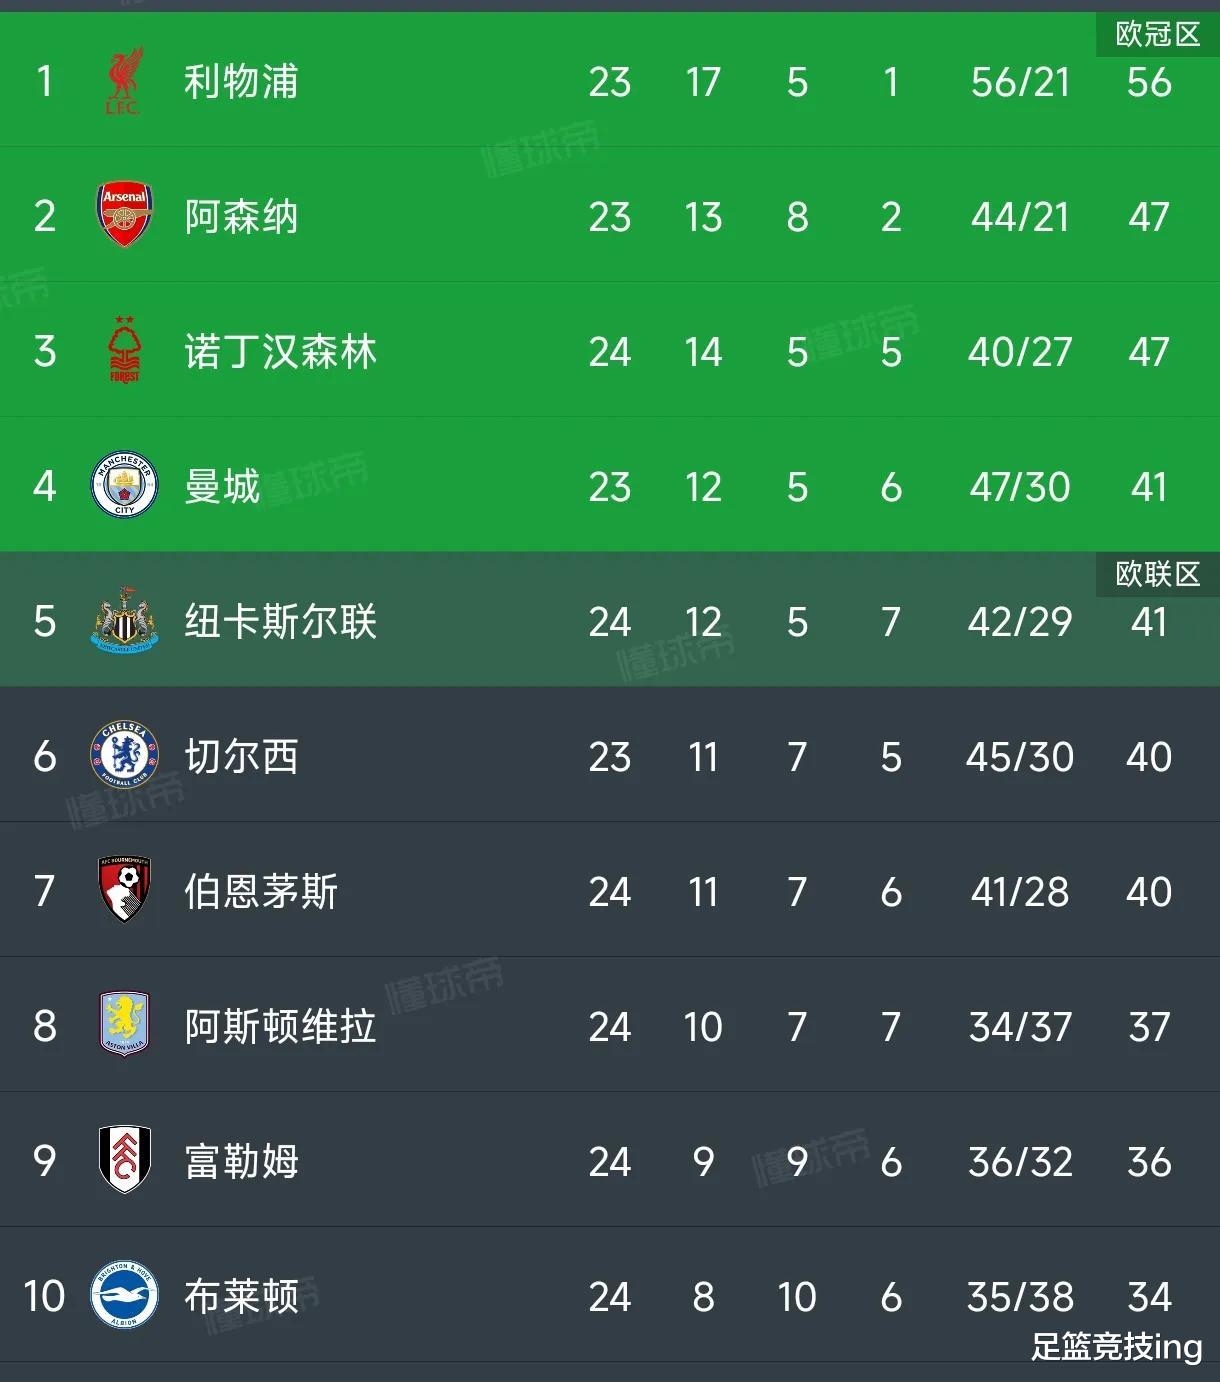Select the Nottingham Forest logo
This screenshot has width=1220, height=1382.
[x=124, y=350]
